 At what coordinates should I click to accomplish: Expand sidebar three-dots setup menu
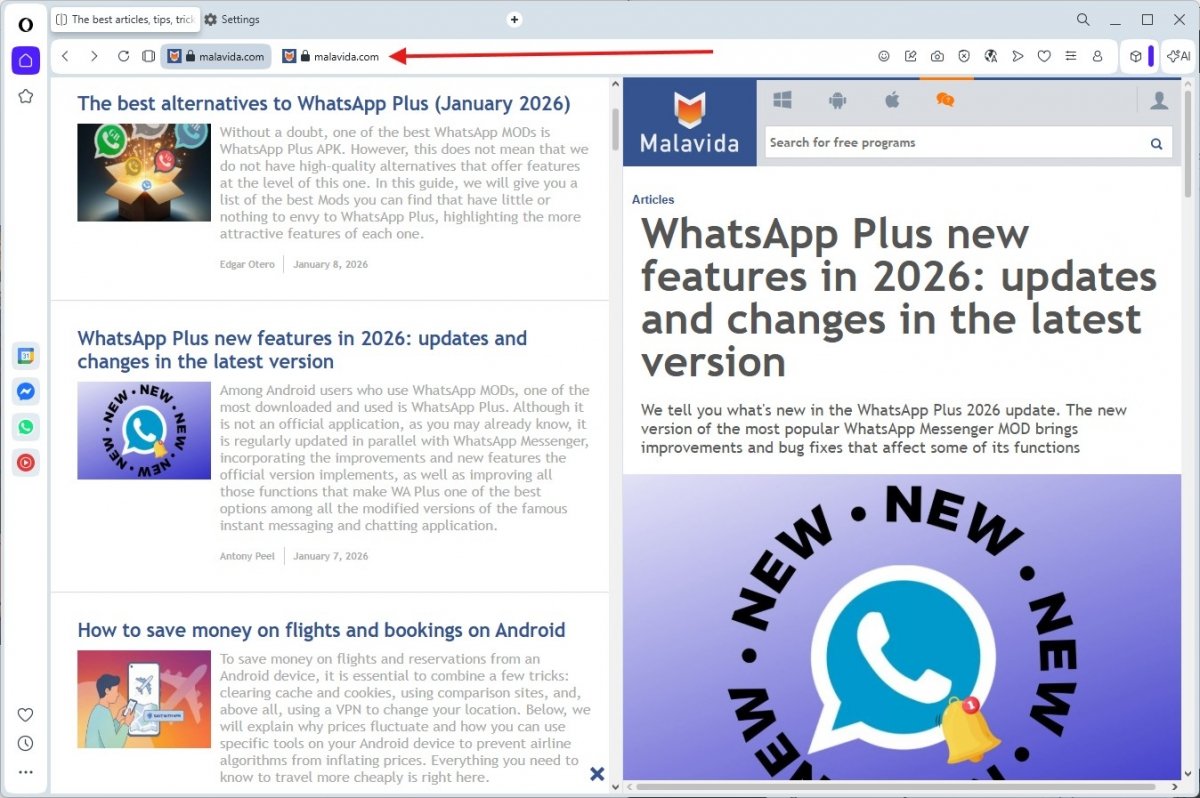pos(26,772)
